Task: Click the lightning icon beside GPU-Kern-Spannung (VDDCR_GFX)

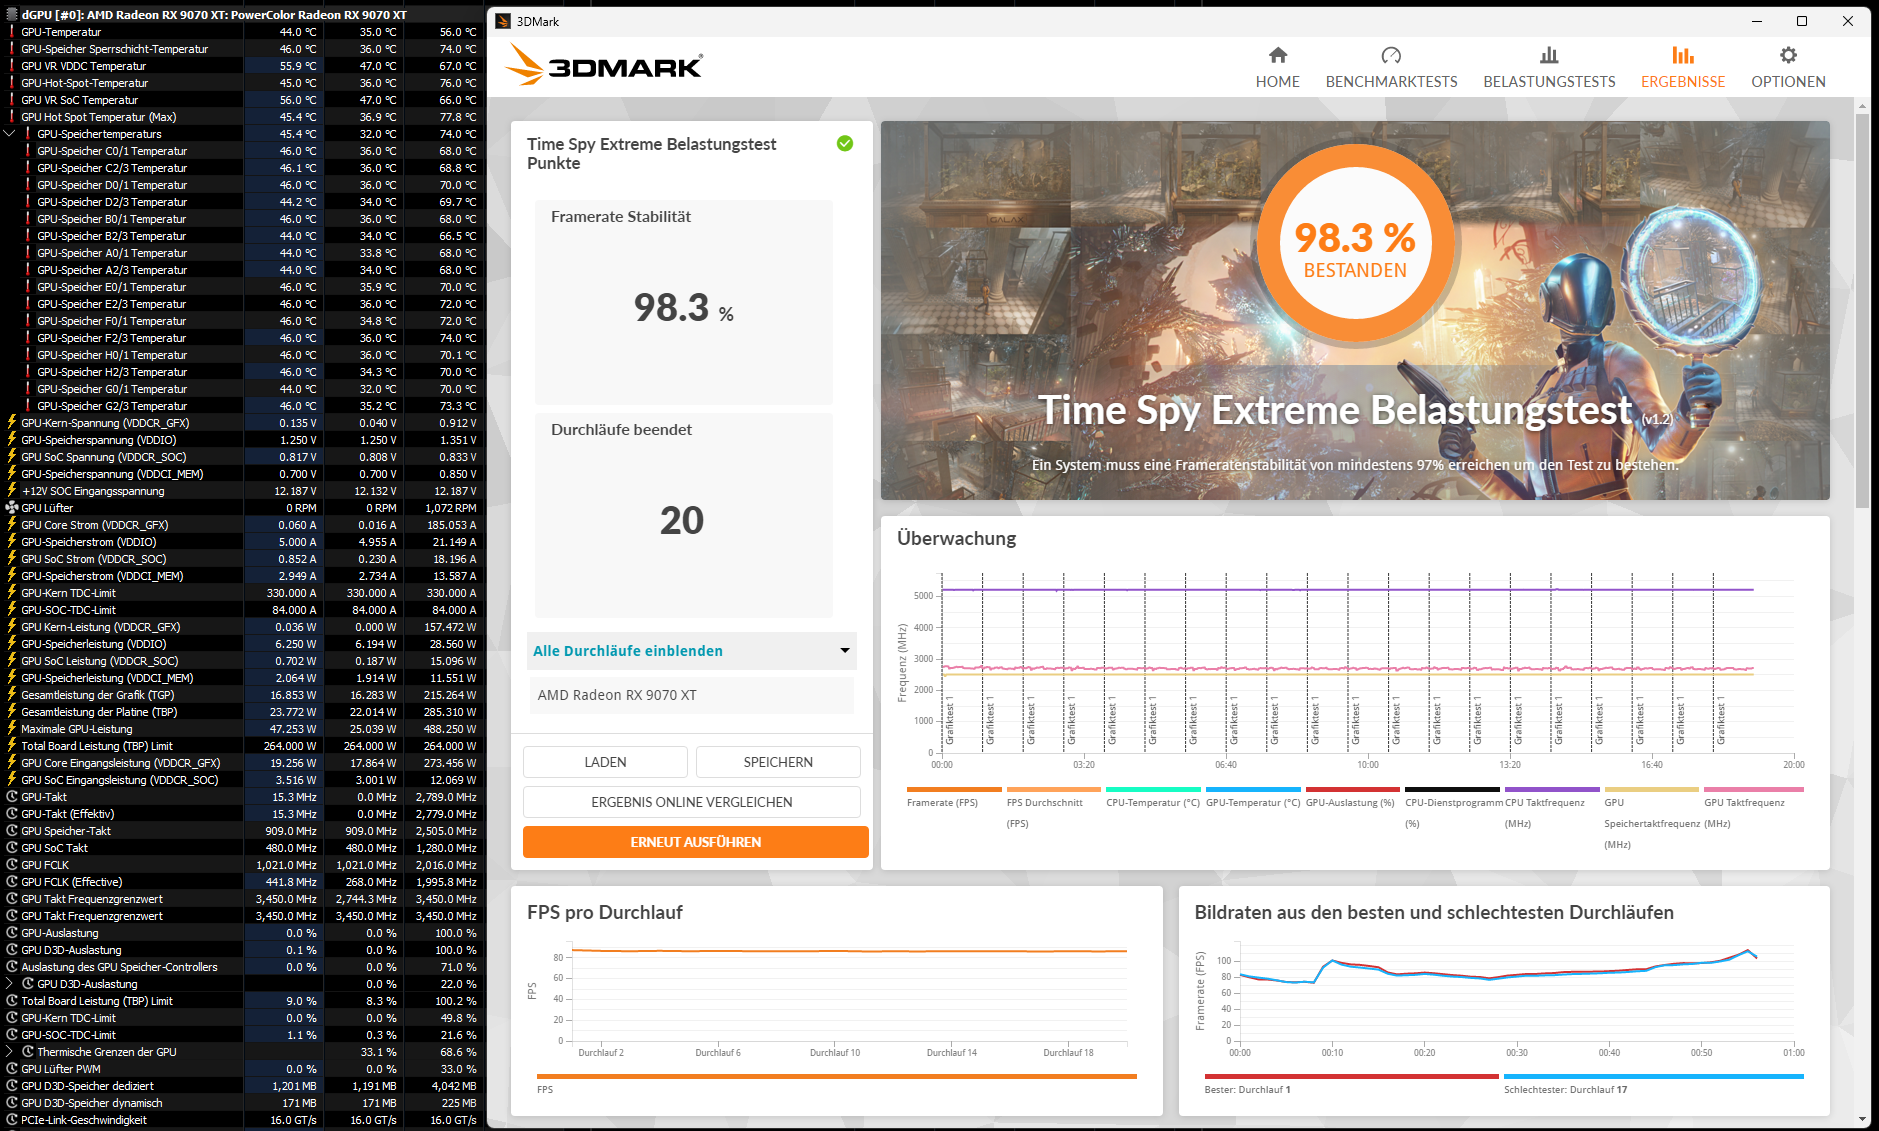Action: pyautogui.click(x=12, y=423)
